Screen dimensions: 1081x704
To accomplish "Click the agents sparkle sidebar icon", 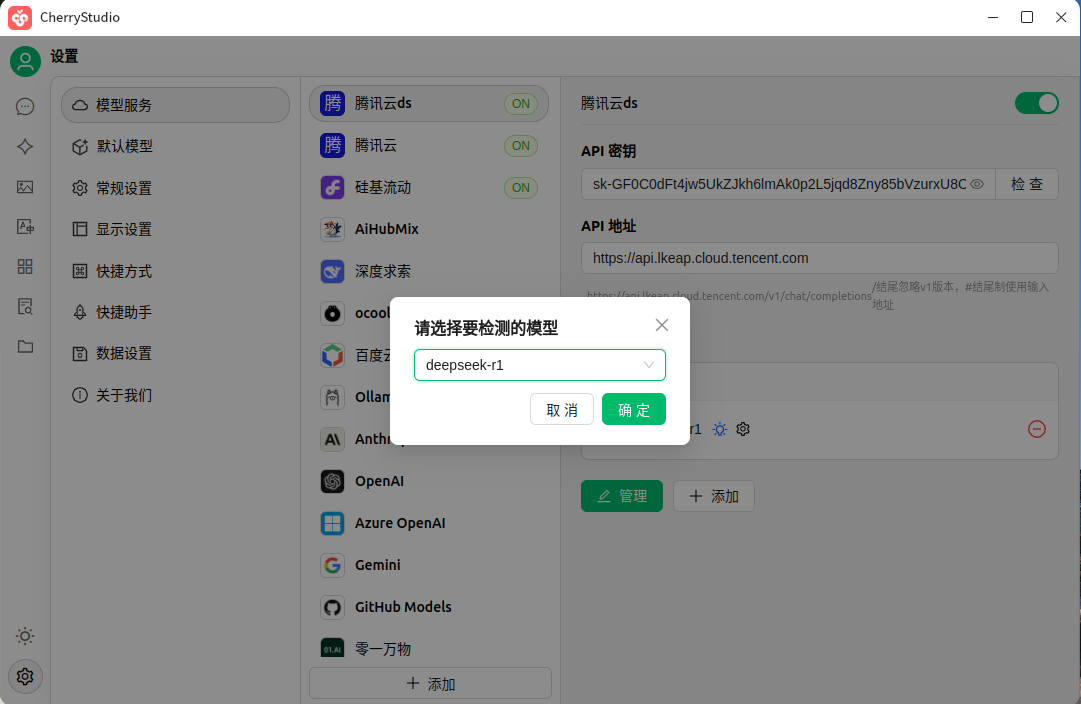I will coord(25,147).
